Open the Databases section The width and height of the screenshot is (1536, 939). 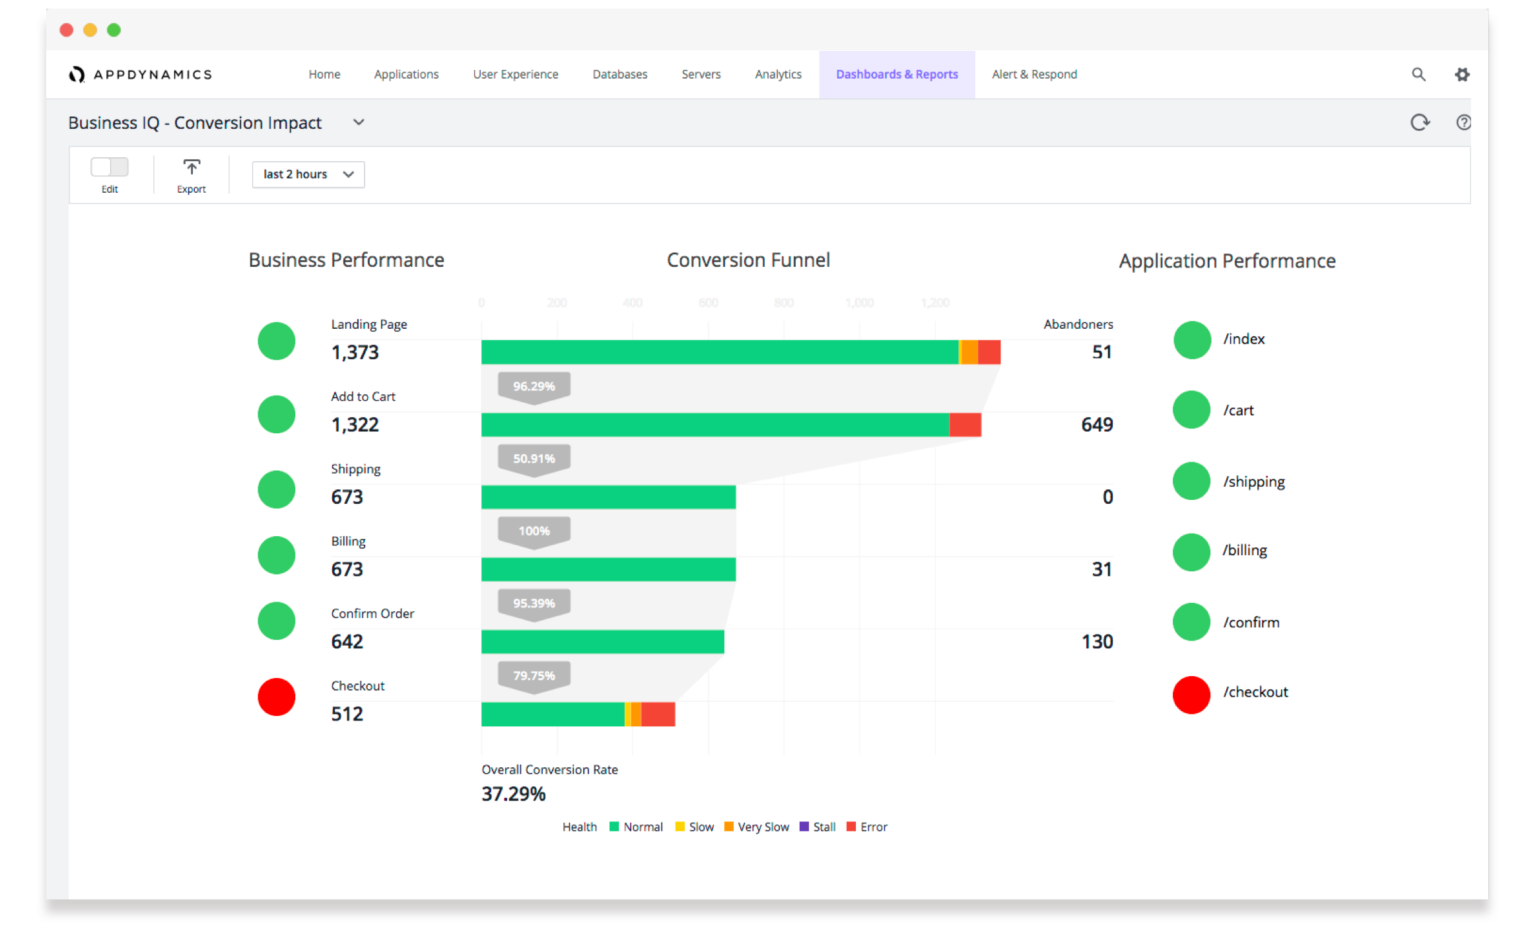click(x=620, y=74)
